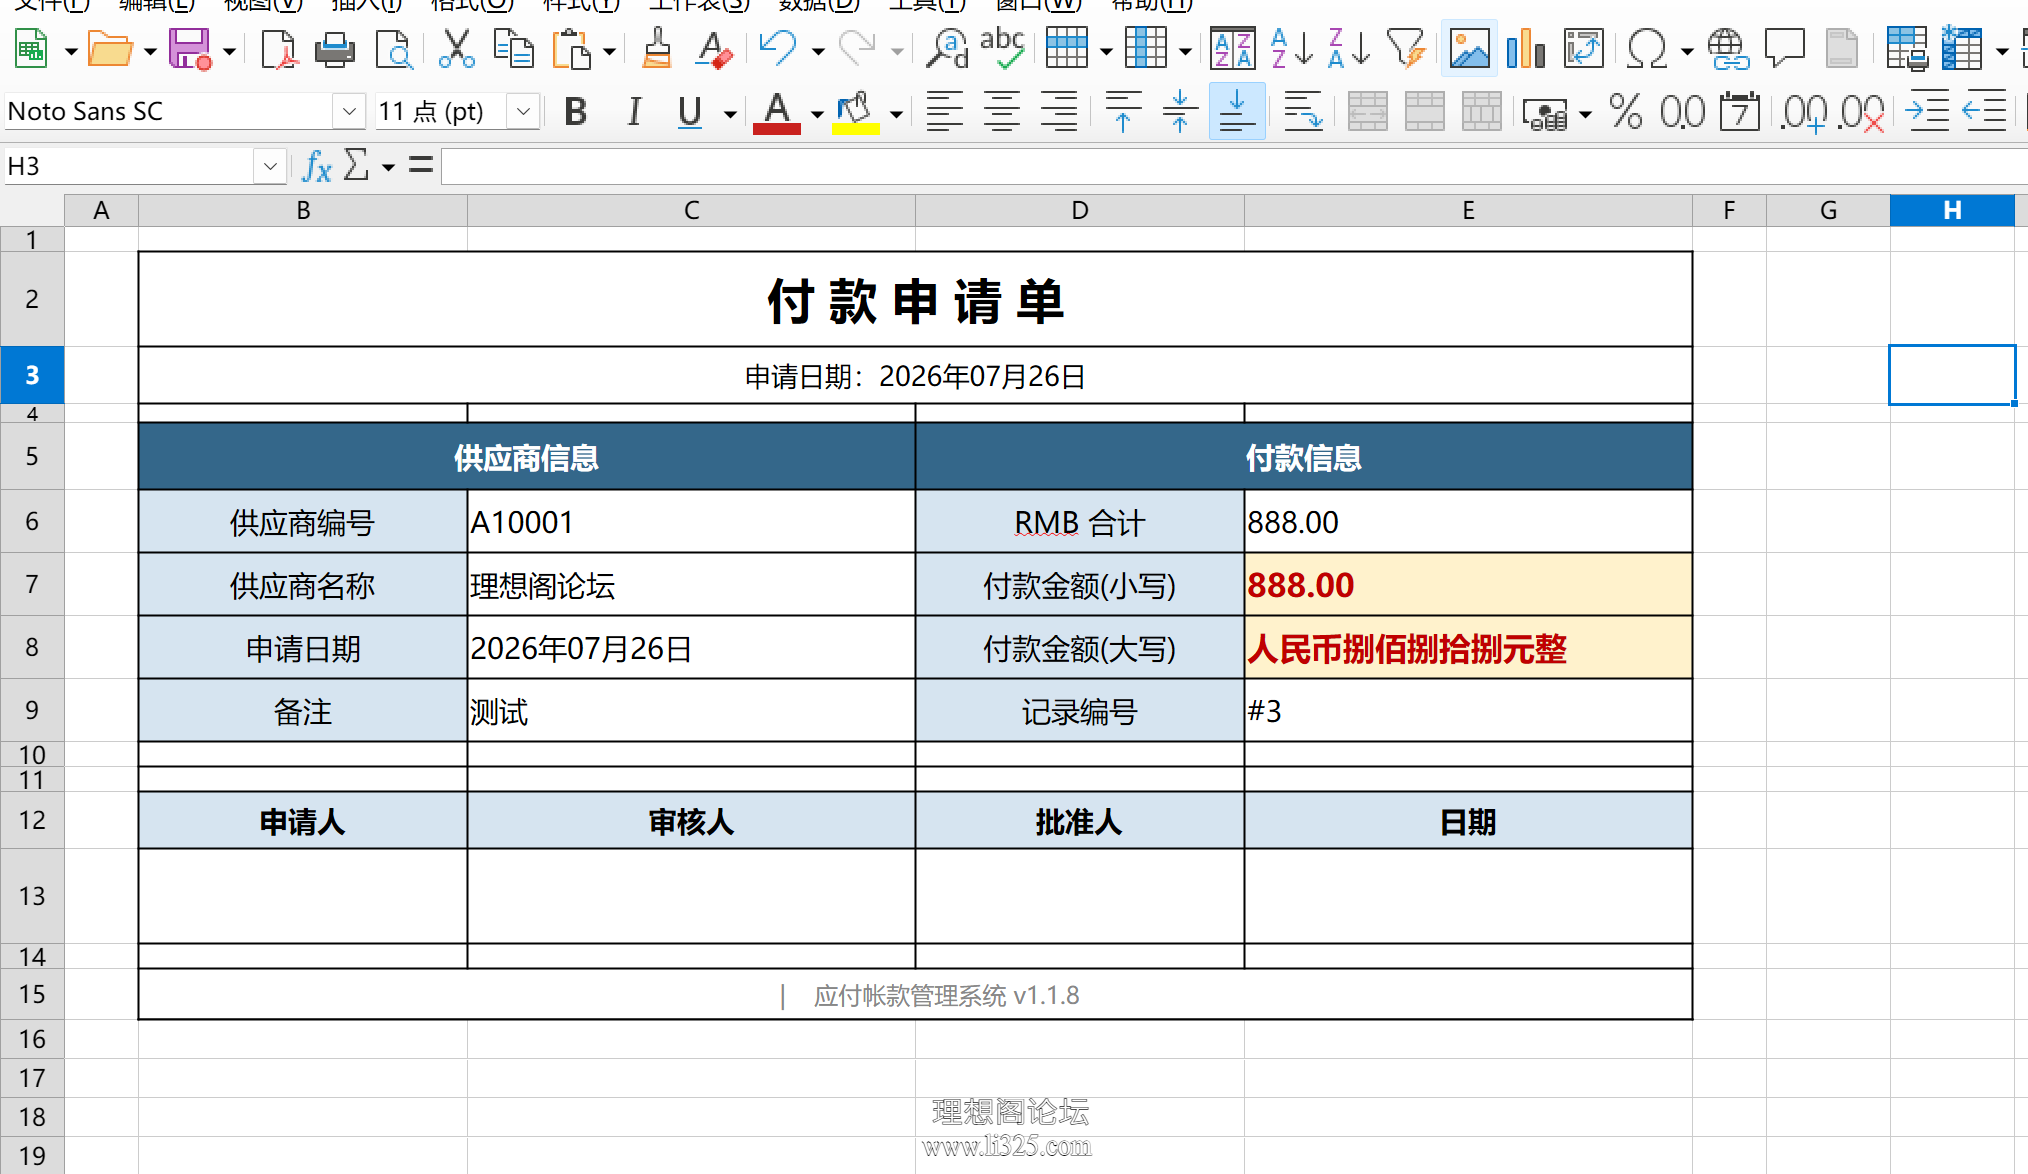The image size is (2028, 1174).
Task: Insert a pivot table
Action: click(x=1584, y=48)
